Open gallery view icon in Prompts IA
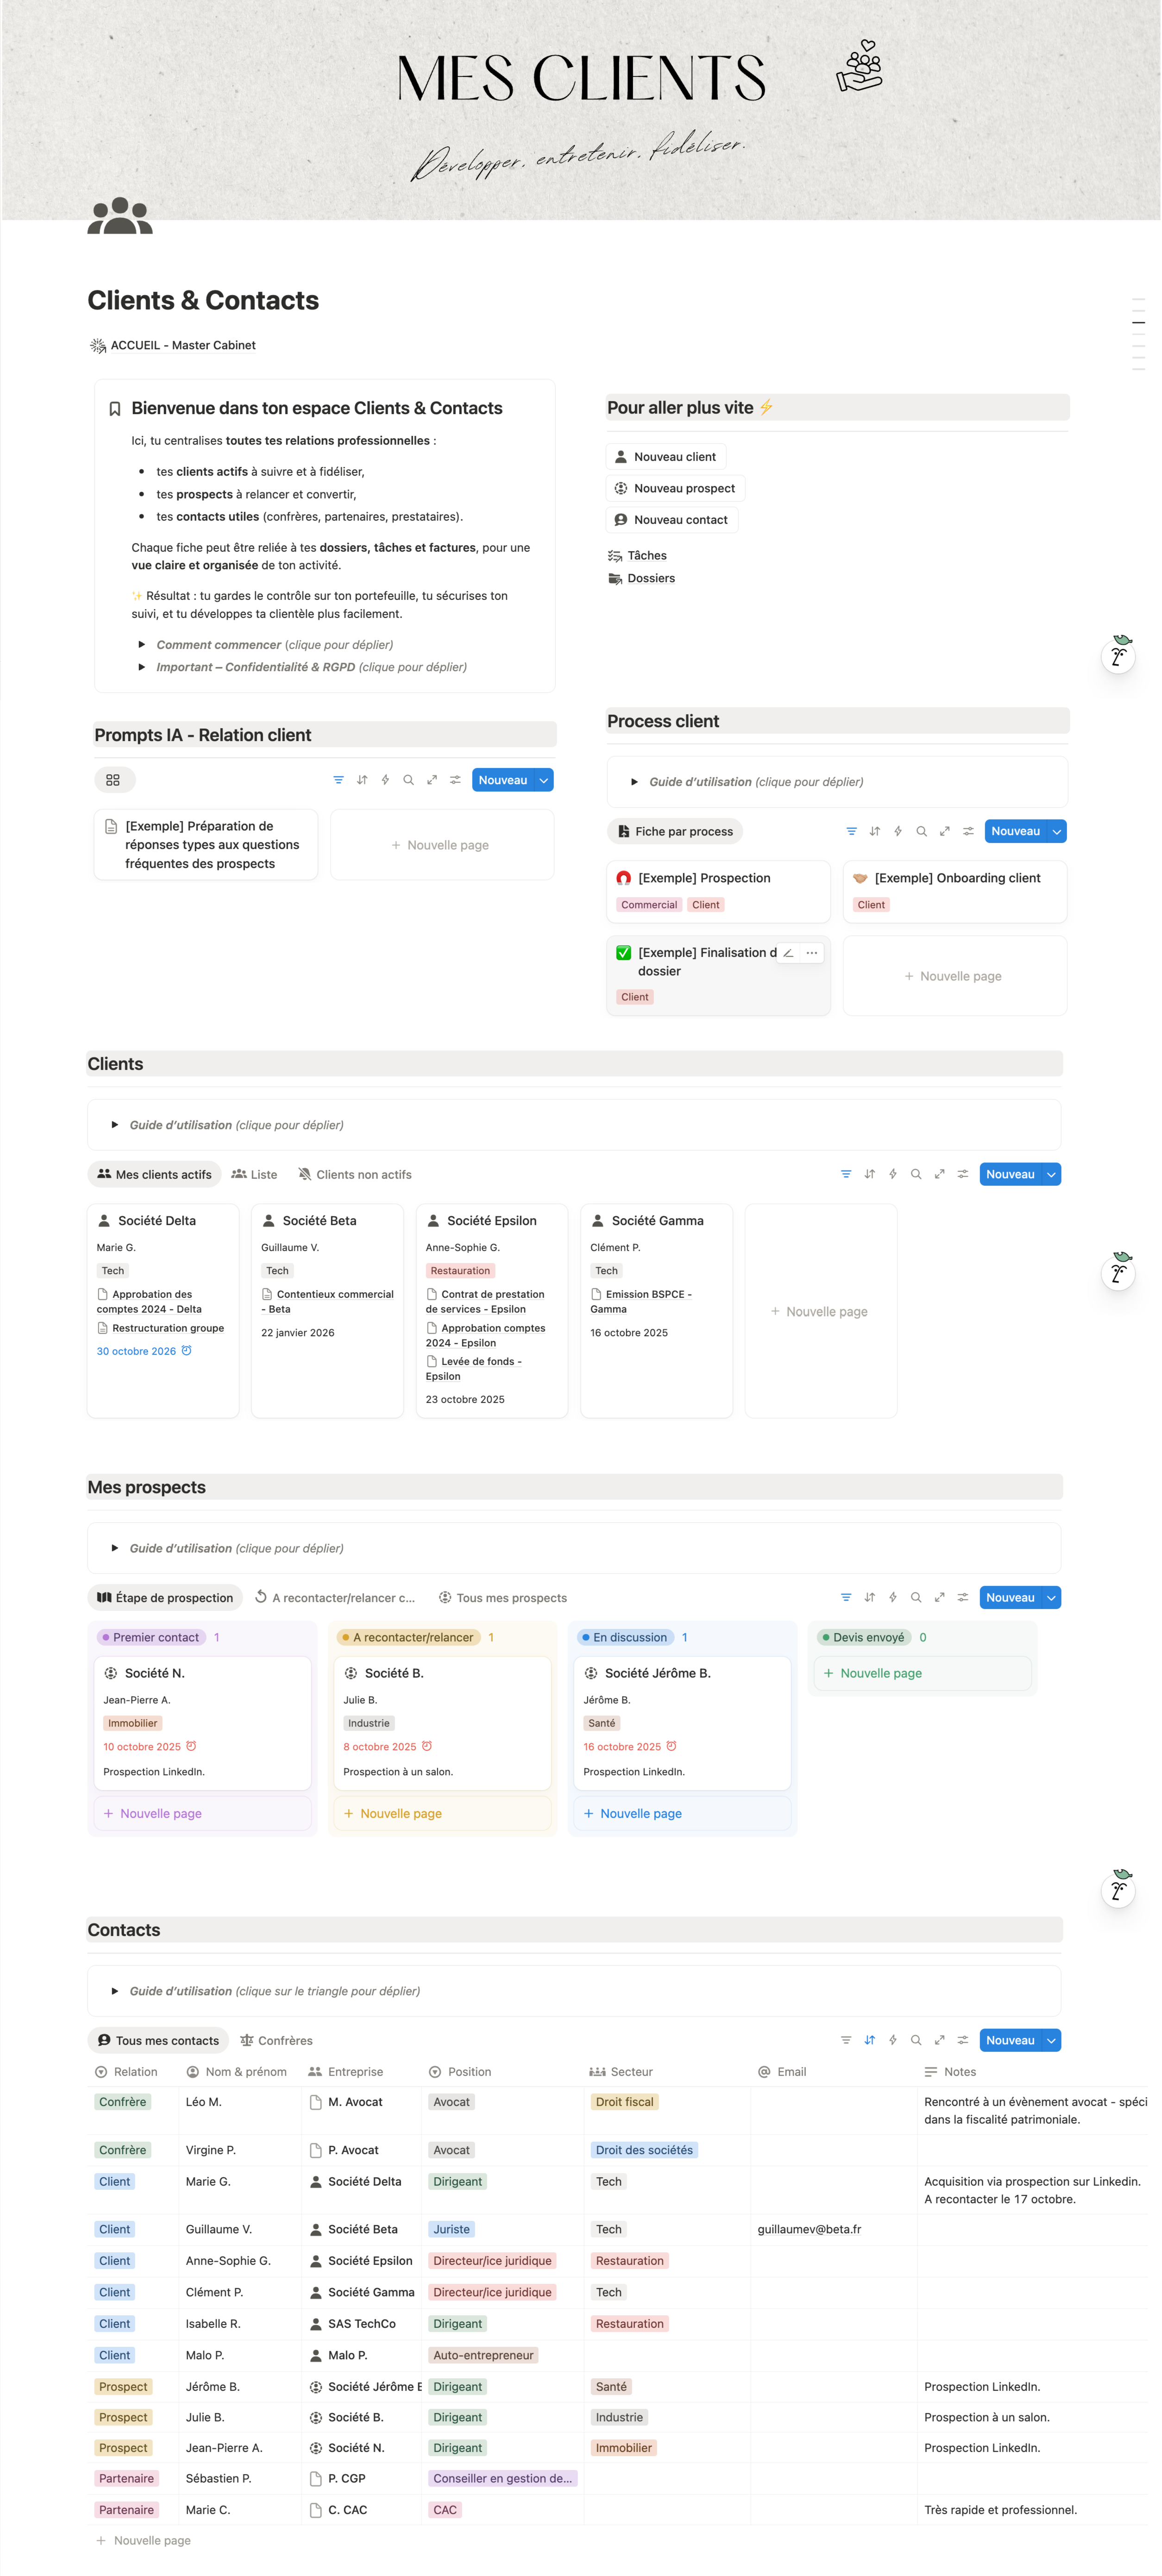The height and width of the screenshot is (2576, 1162). click(x=113, y=780)
